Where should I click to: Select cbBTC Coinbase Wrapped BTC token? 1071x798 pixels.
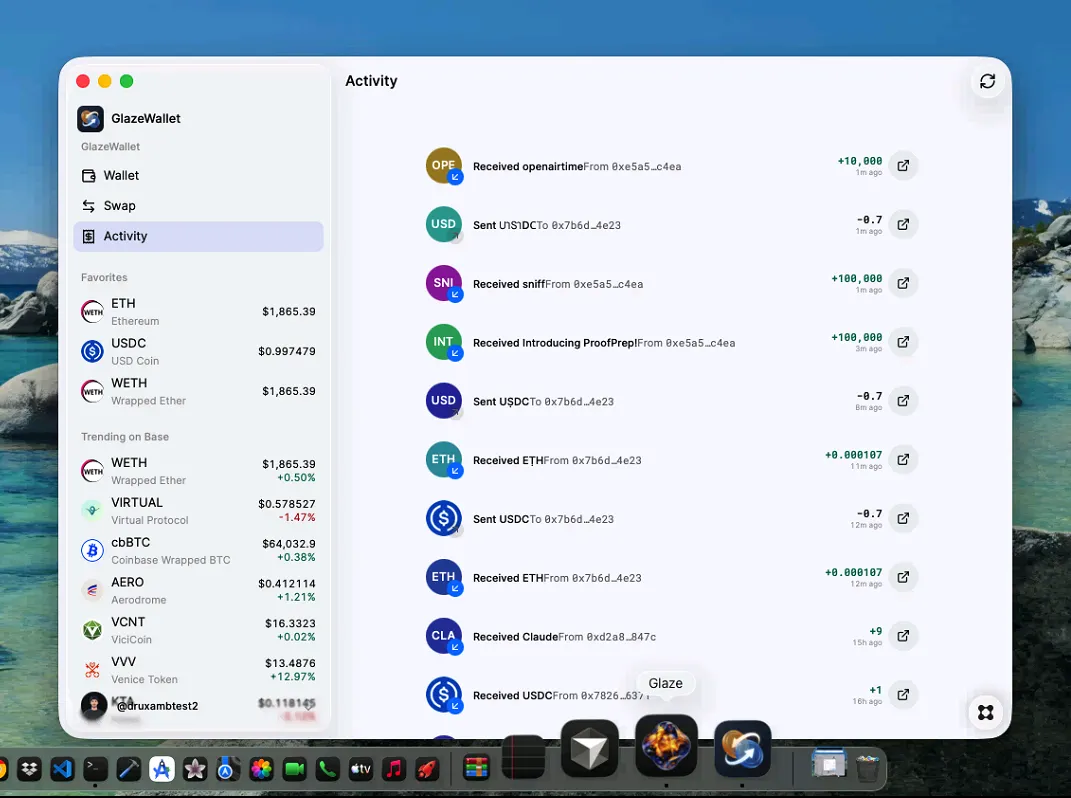[x=198, y=551]
